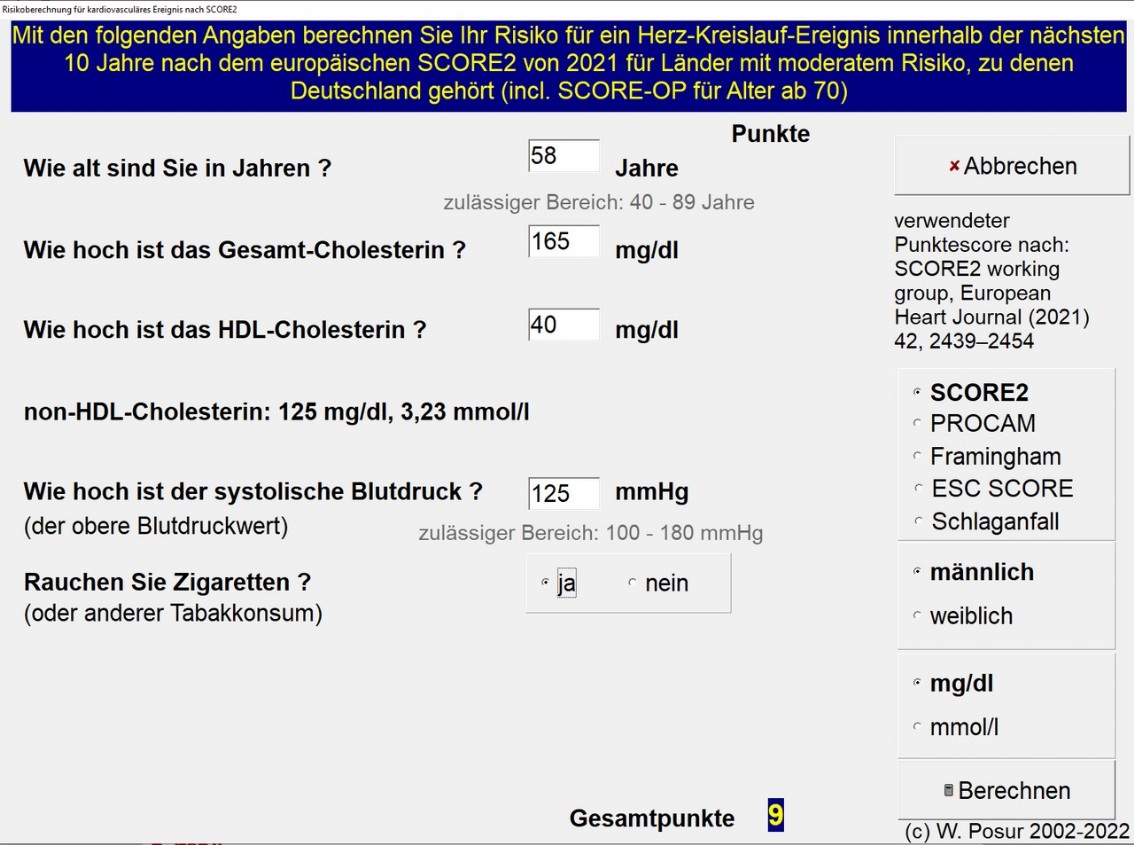The height and width of the screenshot is (845, 1134).
Task: Select the Schlaganfall risk calculation
Action: click(x=918, y=522)
